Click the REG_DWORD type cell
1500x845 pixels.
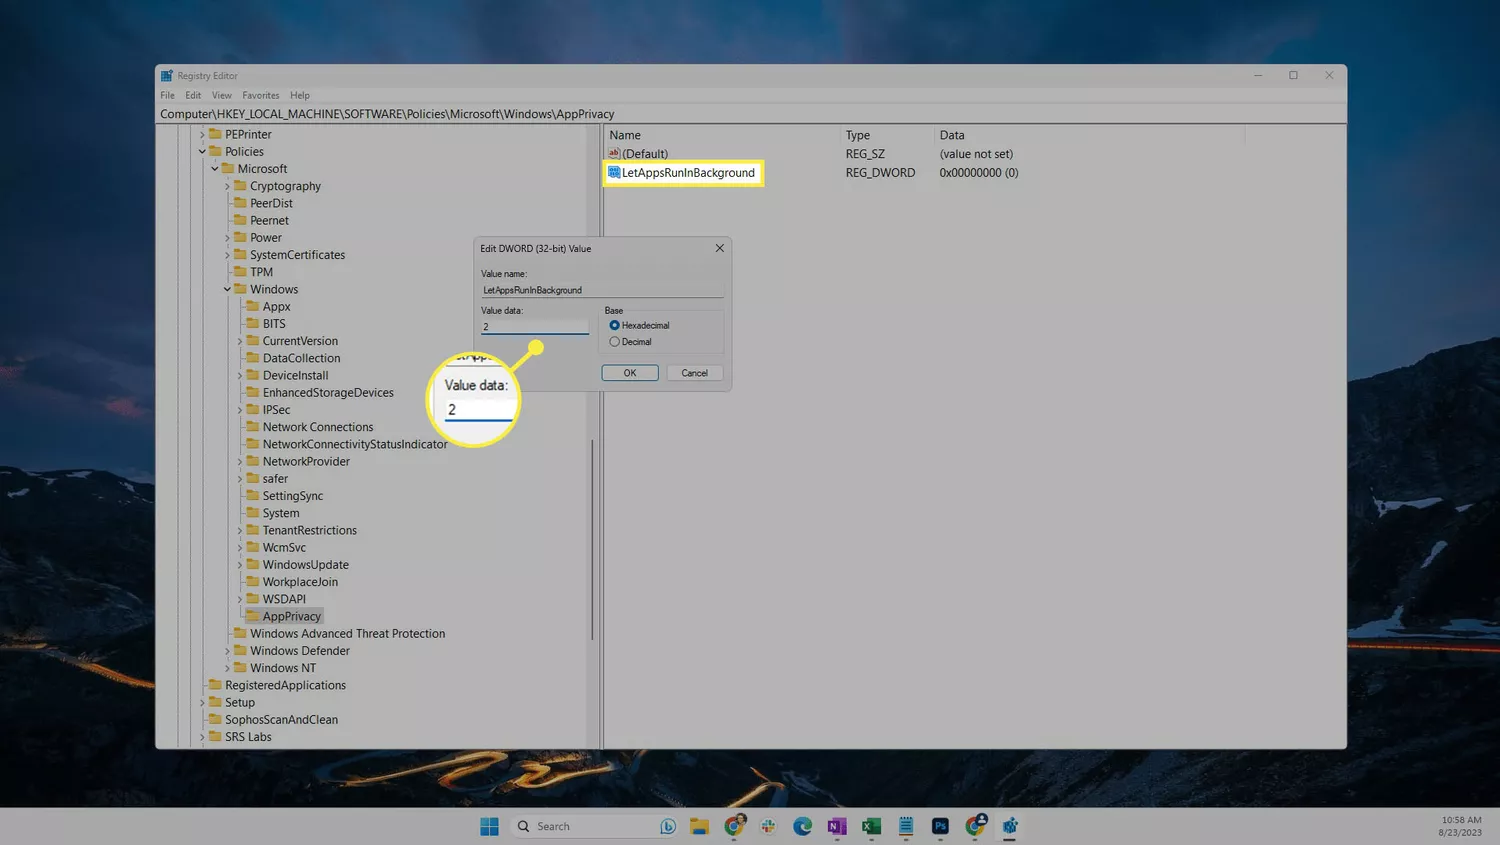pos(880,173)
